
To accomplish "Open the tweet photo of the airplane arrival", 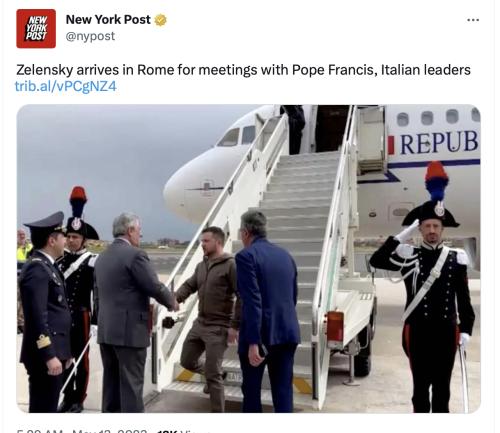I will click(x=248, y=259).
